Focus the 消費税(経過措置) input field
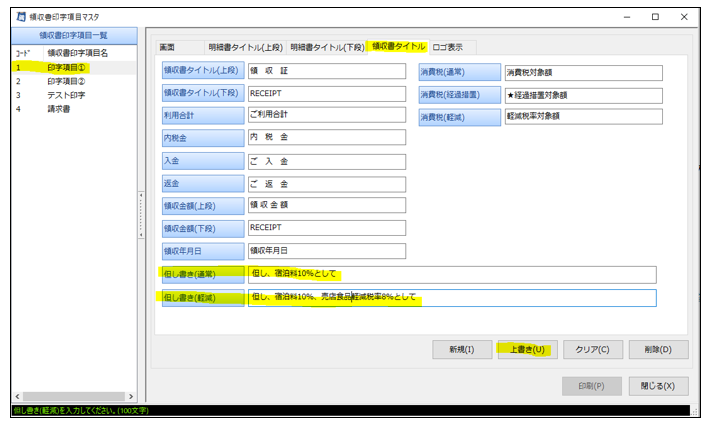The width and height of the screenshot is (714, 432). [x=584, y=95]
